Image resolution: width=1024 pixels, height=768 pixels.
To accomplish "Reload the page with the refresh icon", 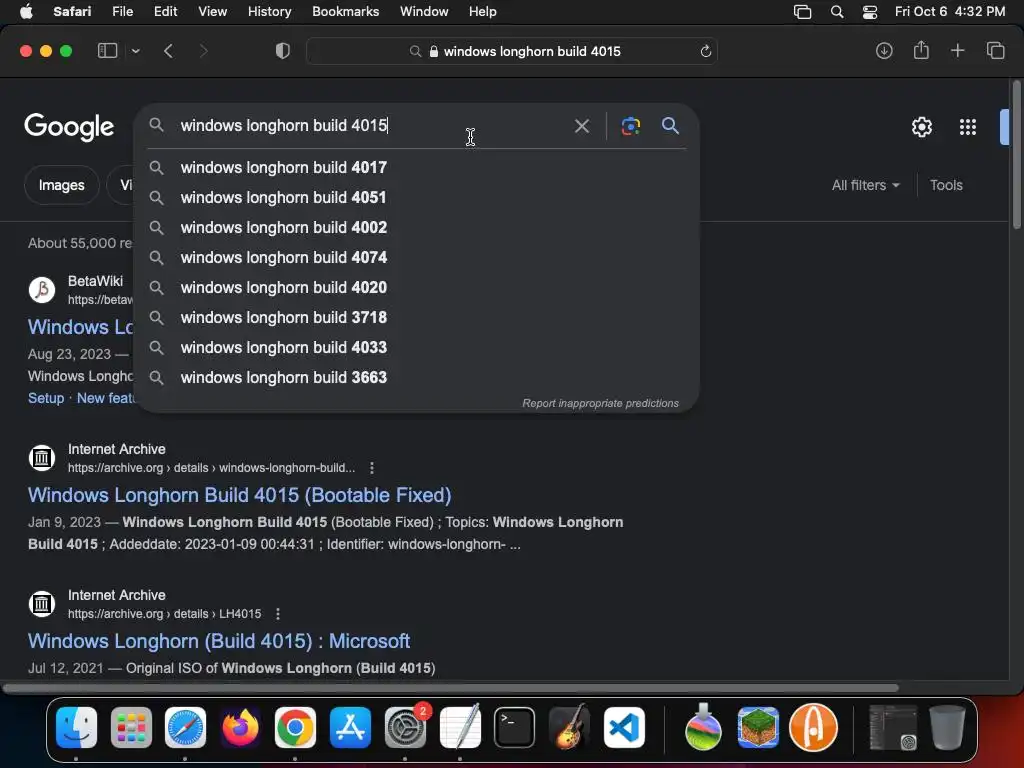I will pyautogui.click(x=705, y=51).
